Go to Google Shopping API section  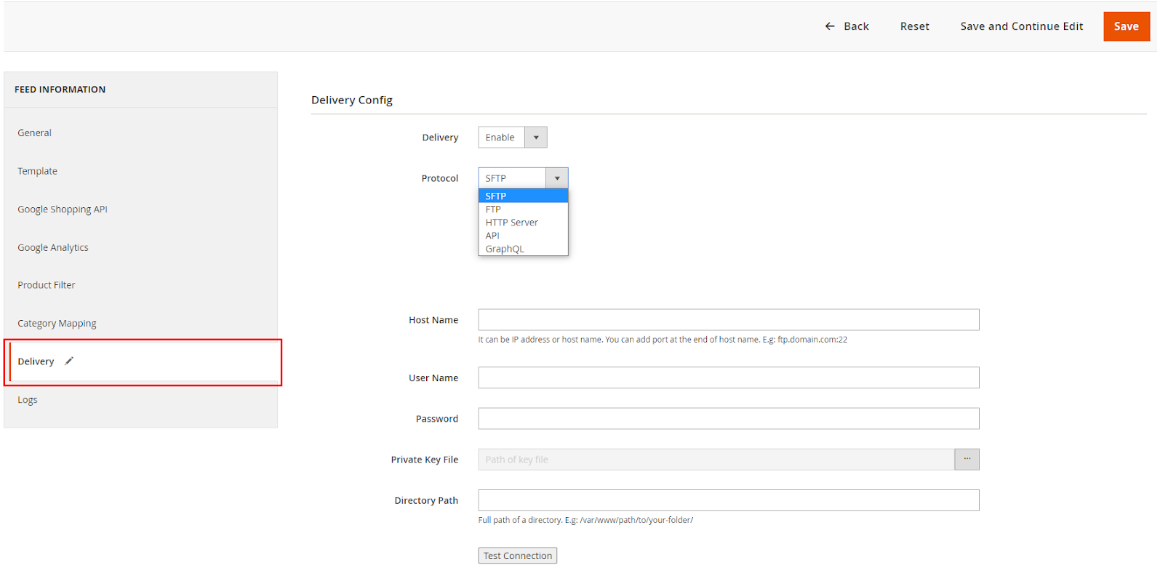pos(62,210)
